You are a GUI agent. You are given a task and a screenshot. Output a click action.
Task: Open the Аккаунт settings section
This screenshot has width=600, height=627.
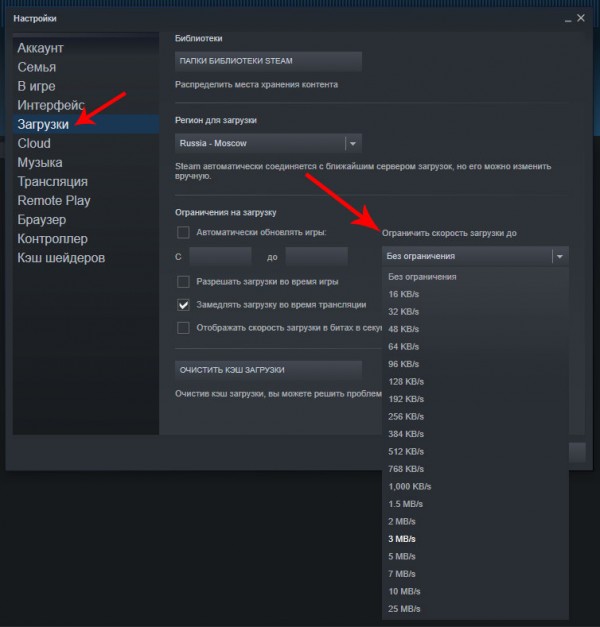pos(86,48)
